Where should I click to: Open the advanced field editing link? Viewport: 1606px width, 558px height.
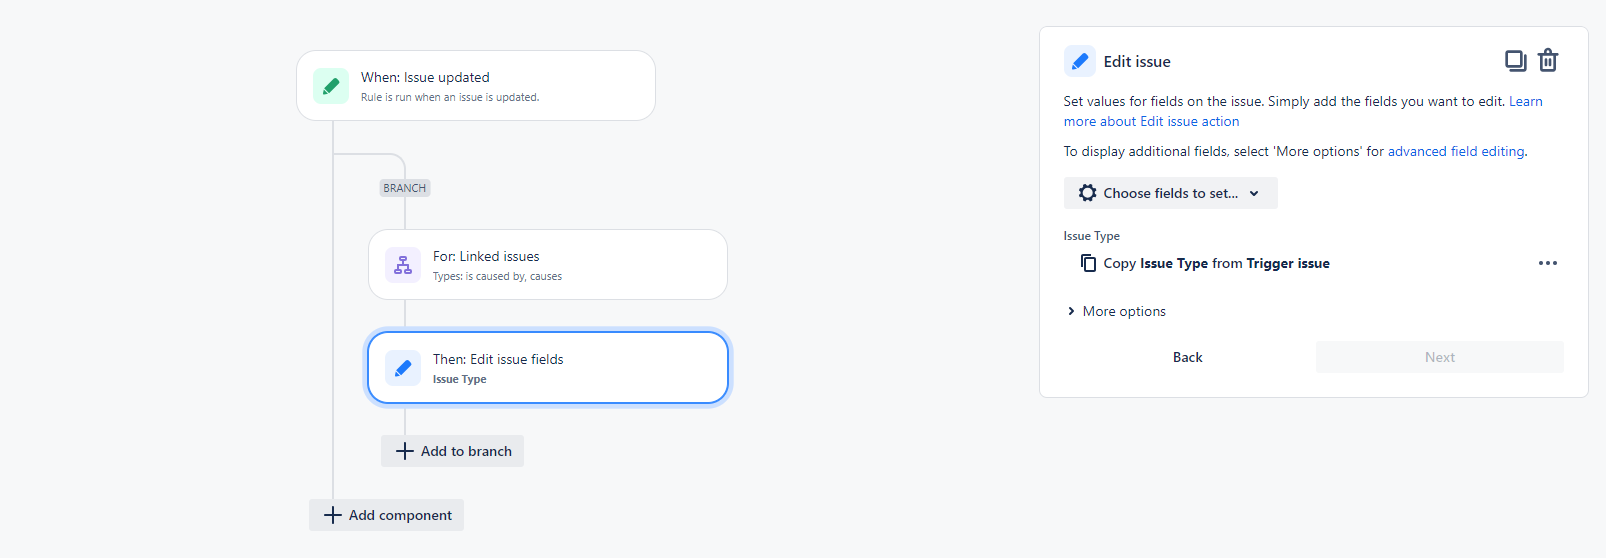(x=1456, y=151)
